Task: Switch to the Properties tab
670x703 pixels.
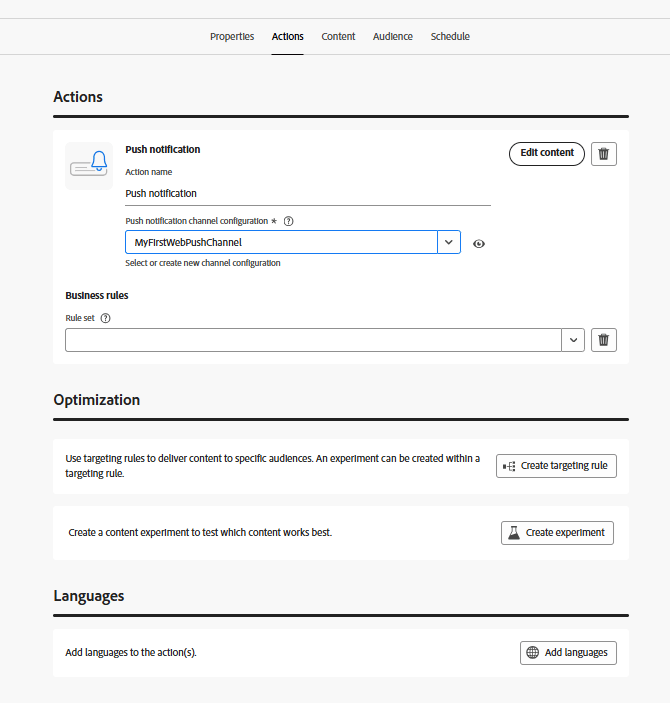Action: click(x=232, y=37)
